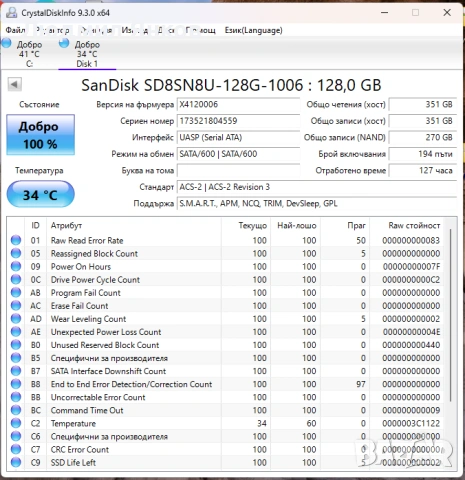Click the 34 °C temperature indicator
This screenshot has width=465, height=480.
40,195
